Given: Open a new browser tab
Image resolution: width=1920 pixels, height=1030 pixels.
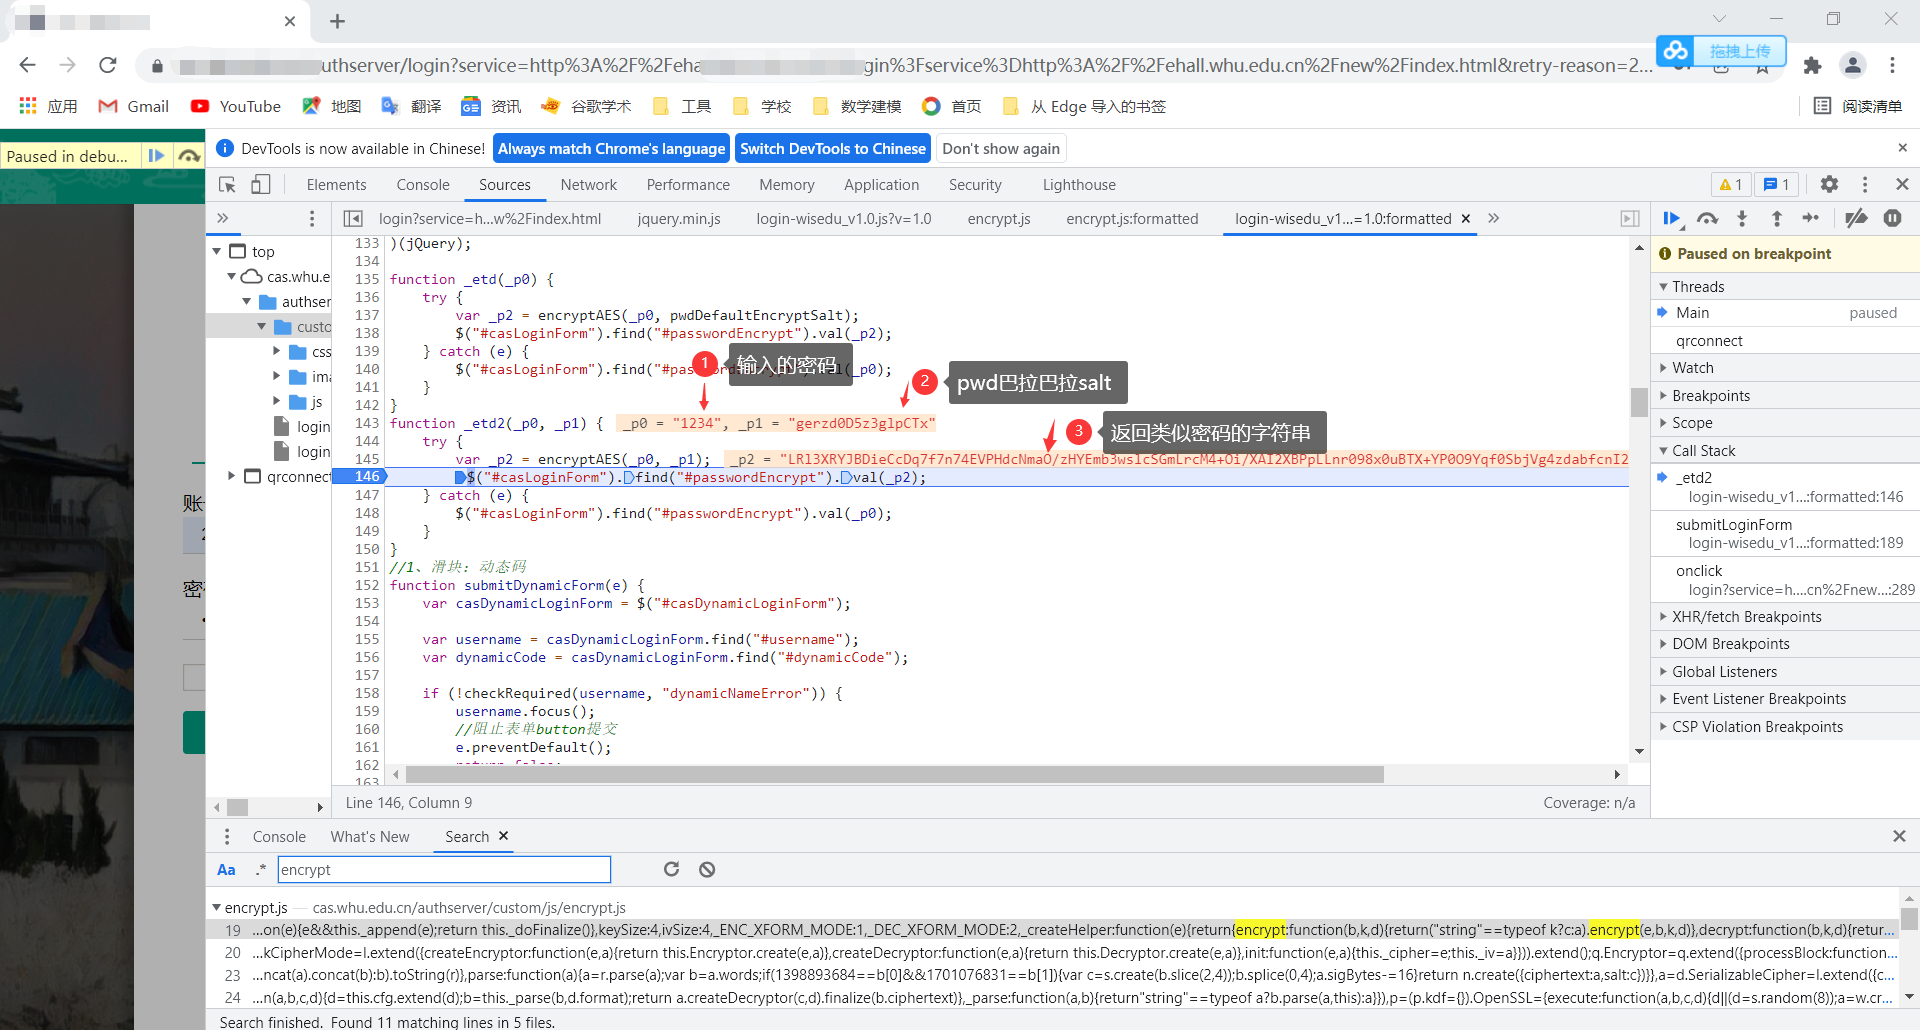Looking at the screenshot, I should tap(338, 21).
